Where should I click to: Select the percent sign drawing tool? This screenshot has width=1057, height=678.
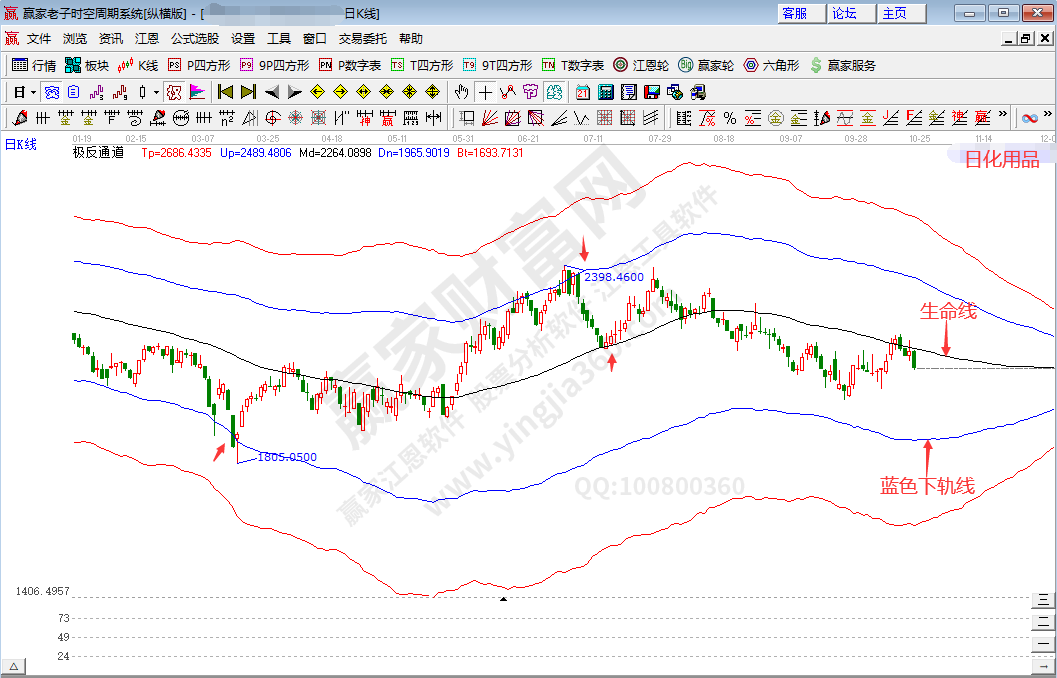730,118
